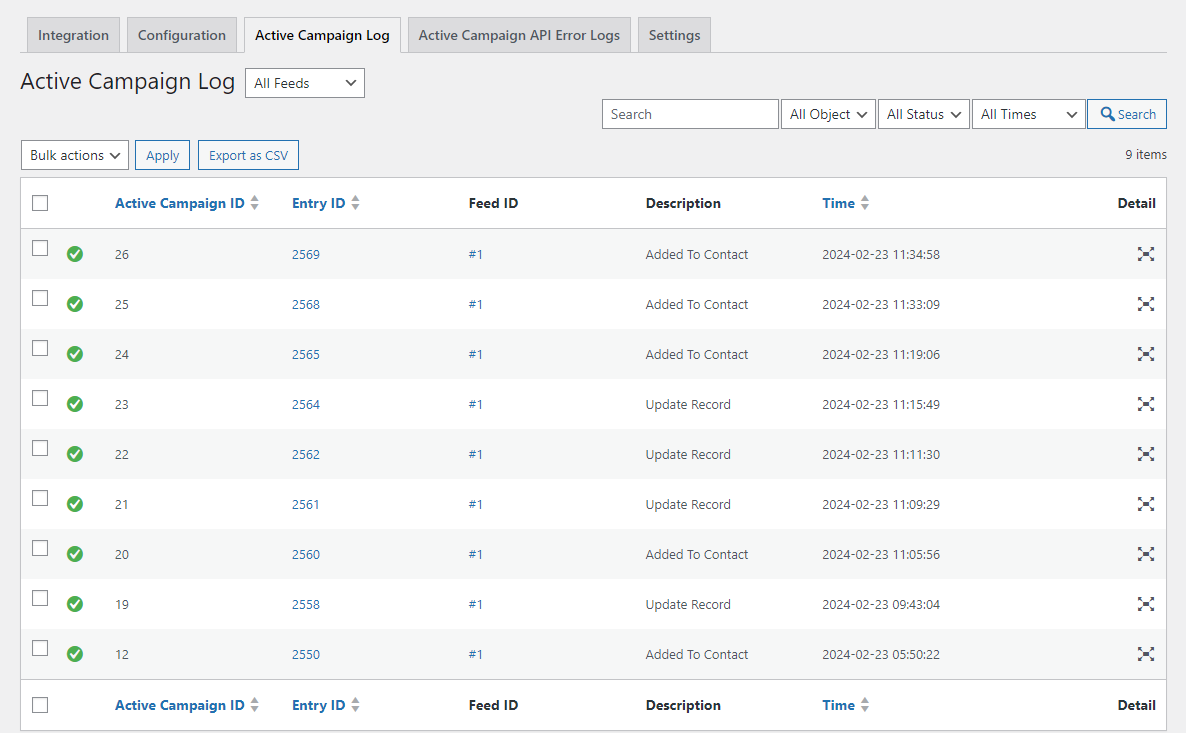Open the All Feeds dropdown
This screenshot has height=733, width=1186.
coord(305,83)
